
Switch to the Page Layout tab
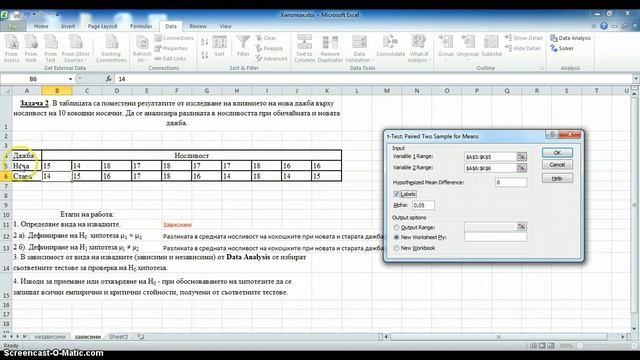point(102,26)
